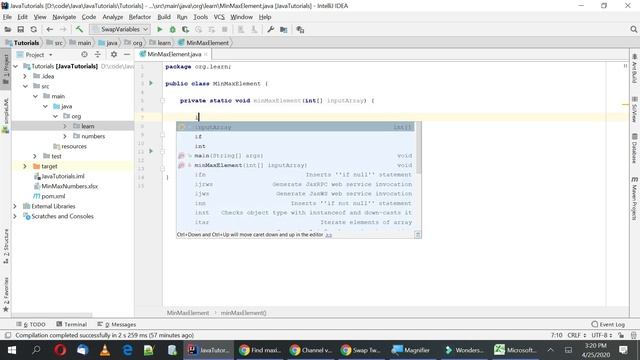640x360 pixels.
Task: Open the Refactor menu
Action: 140,17
